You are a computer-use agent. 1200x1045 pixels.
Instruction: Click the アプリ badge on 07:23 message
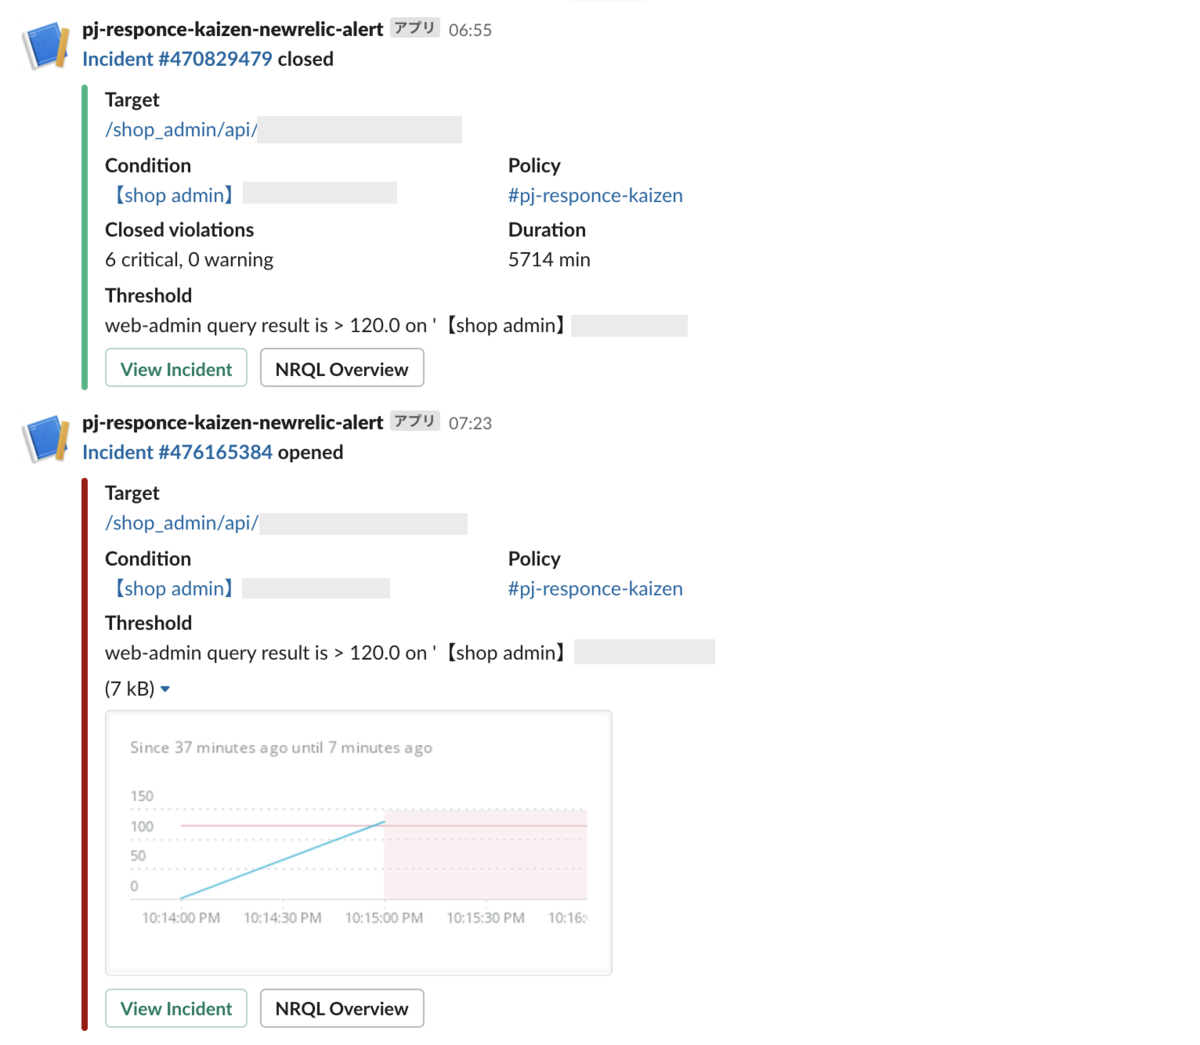(415, 421)
